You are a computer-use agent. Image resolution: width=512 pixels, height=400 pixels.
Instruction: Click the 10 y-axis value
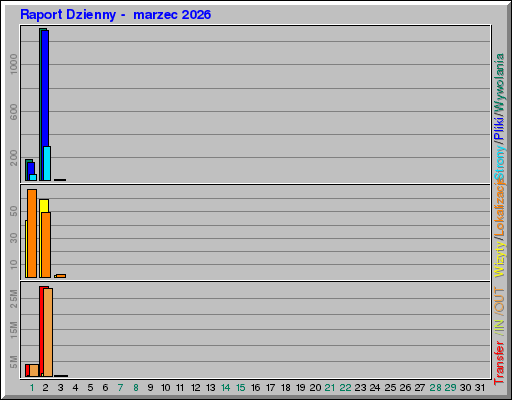[x=13, y=264]
